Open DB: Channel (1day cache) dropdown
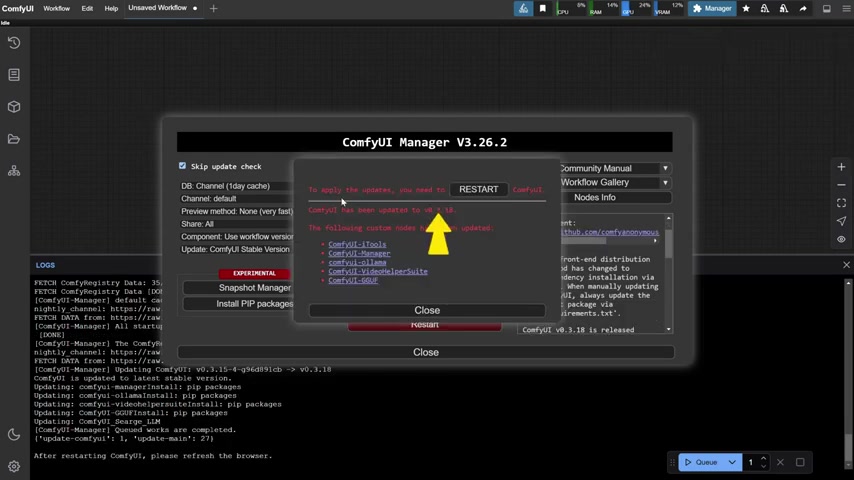Viewport: 854px width, 480px height. tap(236, 186)
